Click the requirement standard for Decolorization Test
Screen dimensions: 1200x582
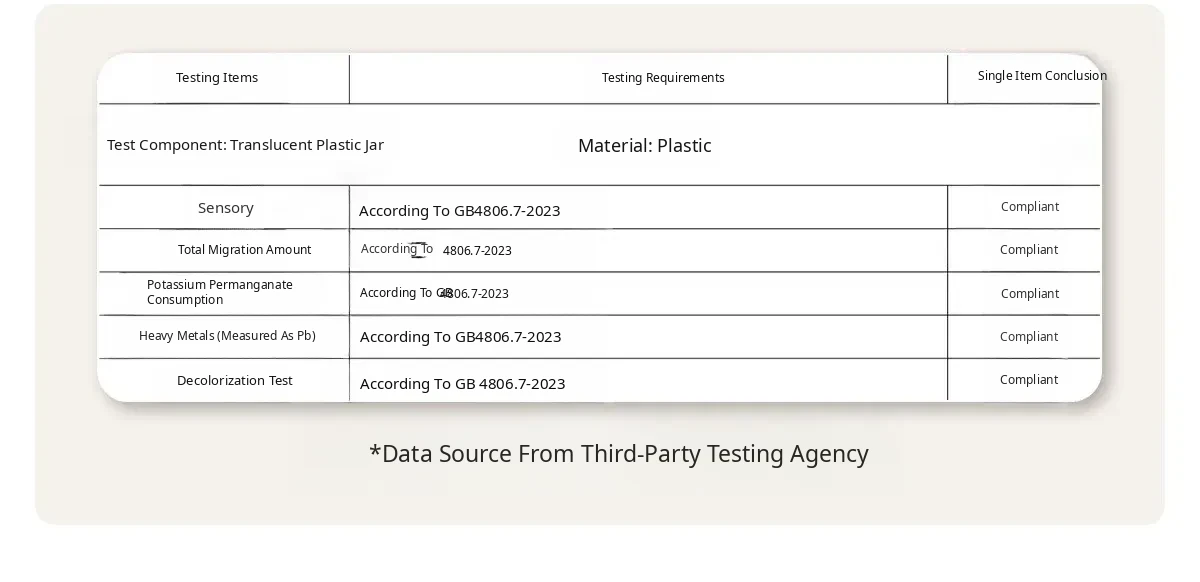point(462,384)
